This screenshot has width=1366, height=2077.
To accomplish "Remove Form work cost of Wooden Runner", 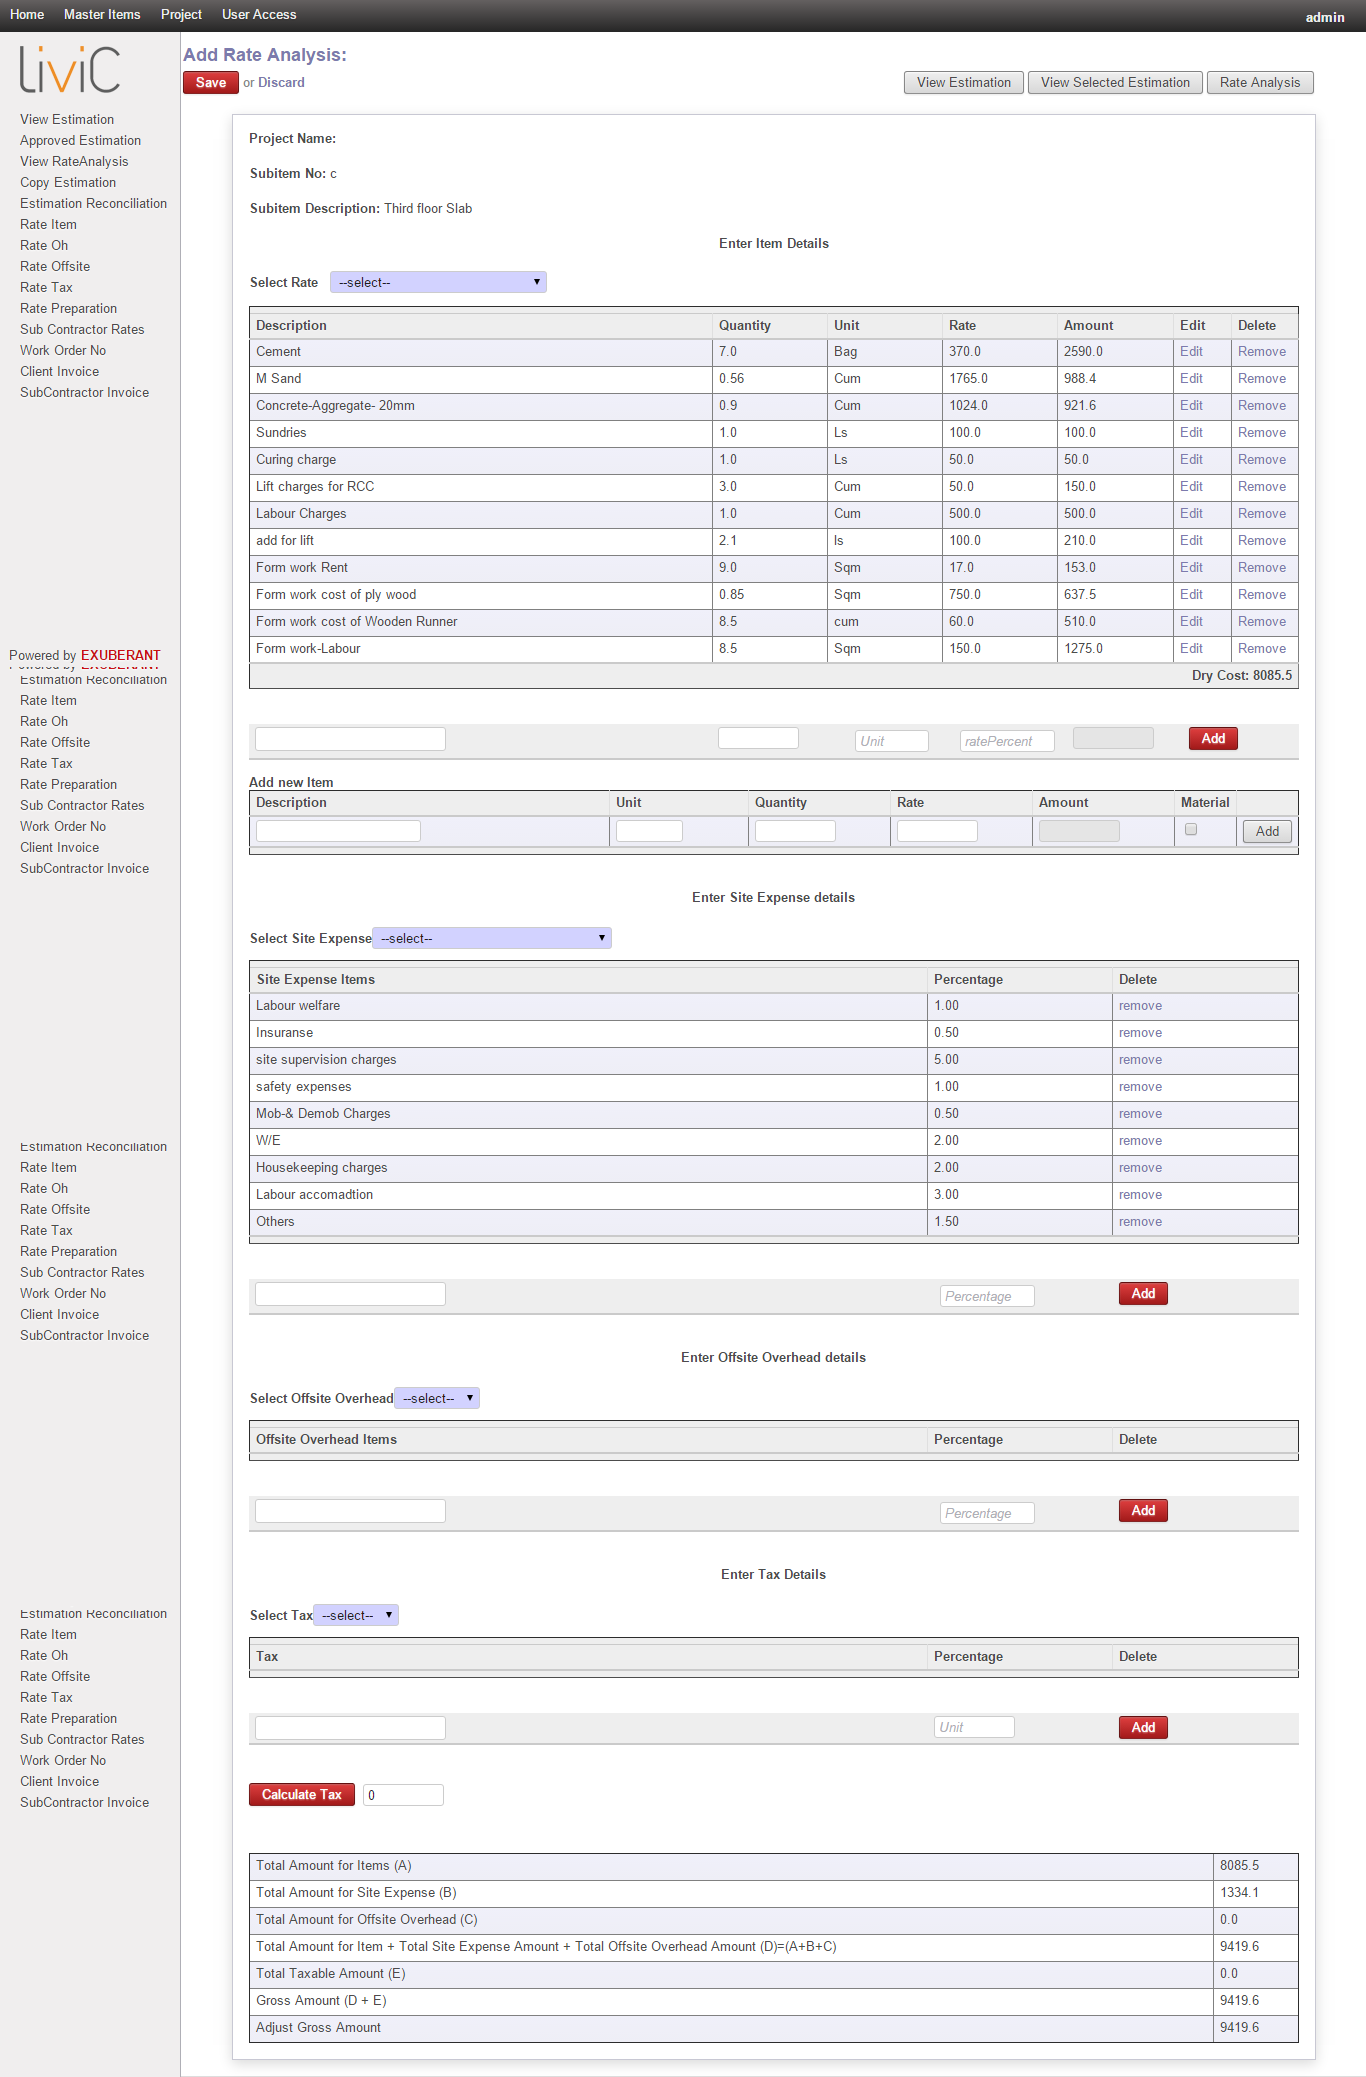I will 1262,621.
